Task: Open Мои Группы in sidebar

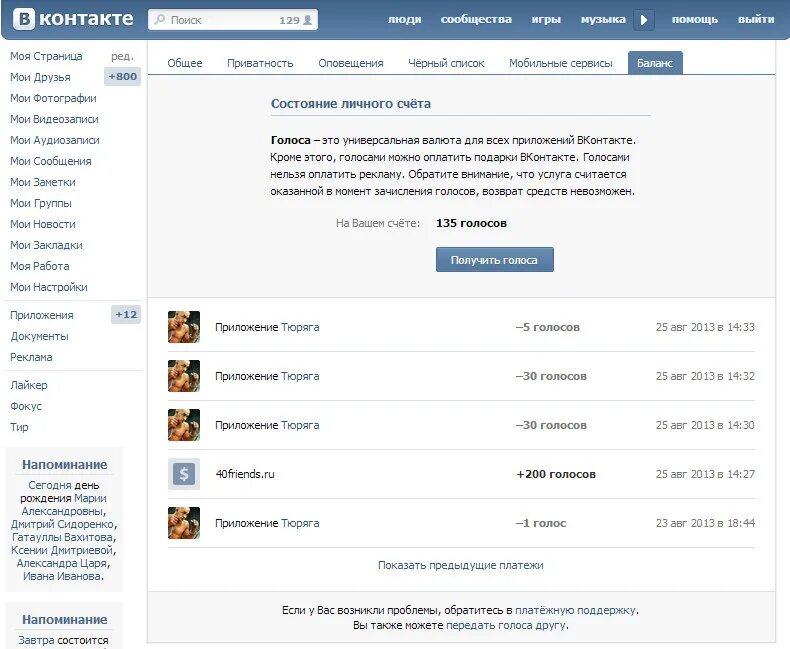Action: [41, 203]
